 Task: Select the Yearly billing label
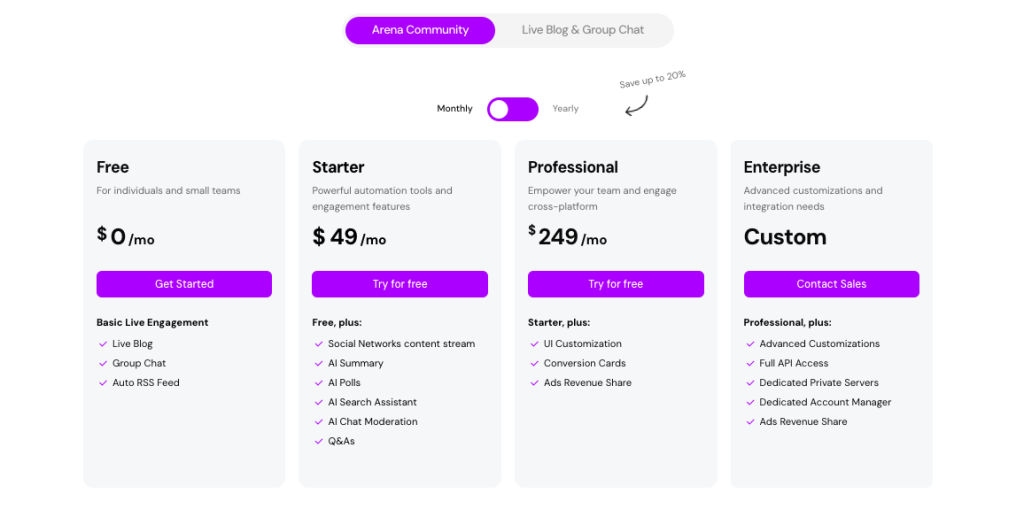click(566, 109)
